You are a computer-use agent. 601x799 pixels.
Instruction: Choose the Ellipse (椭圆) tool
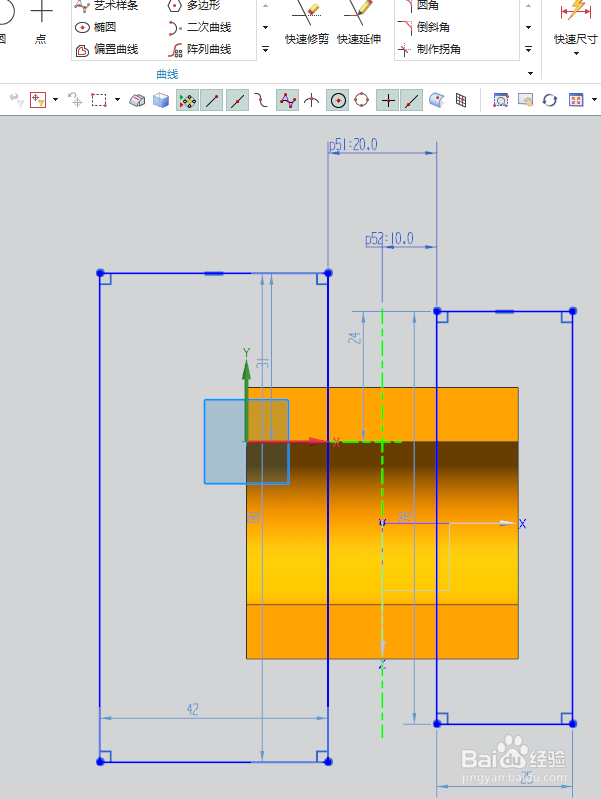click(95, 27)
